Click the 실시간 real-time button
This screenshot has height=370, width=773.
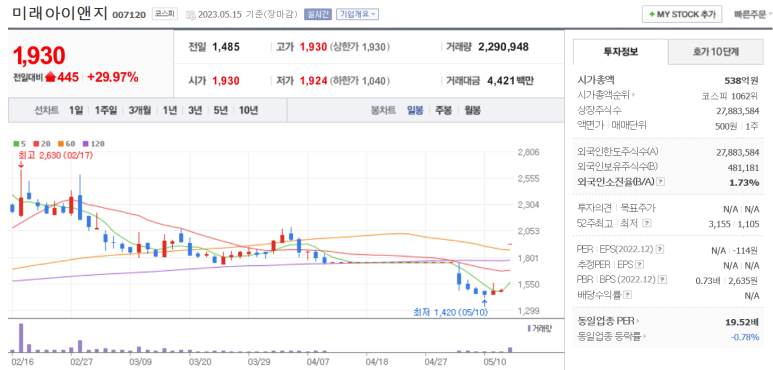(x=318, y=14)
